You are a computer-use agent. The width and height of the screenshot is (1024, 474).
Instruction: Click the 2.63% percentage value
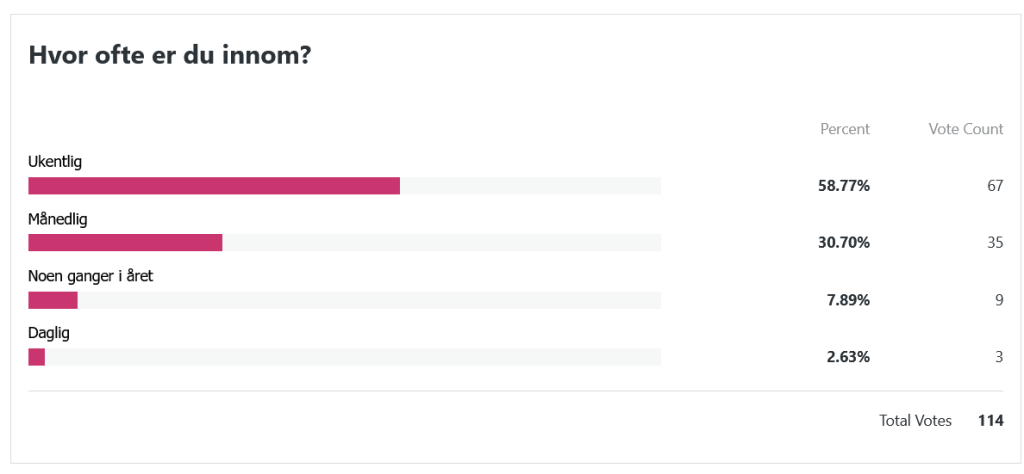pos(848,357)
